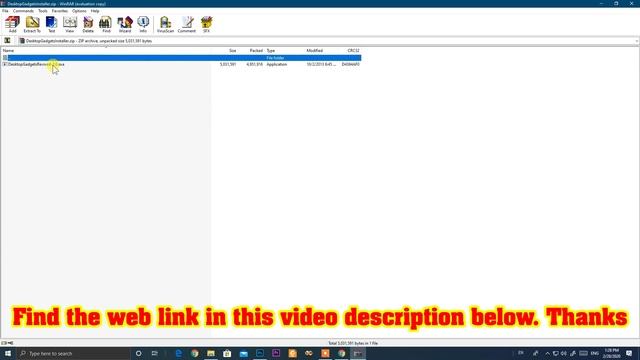Image resolution: width=640 pixels, height=360 pixels.
Task: Expand the address bar dropdown arrow
Action: click(x=636, y=41)
